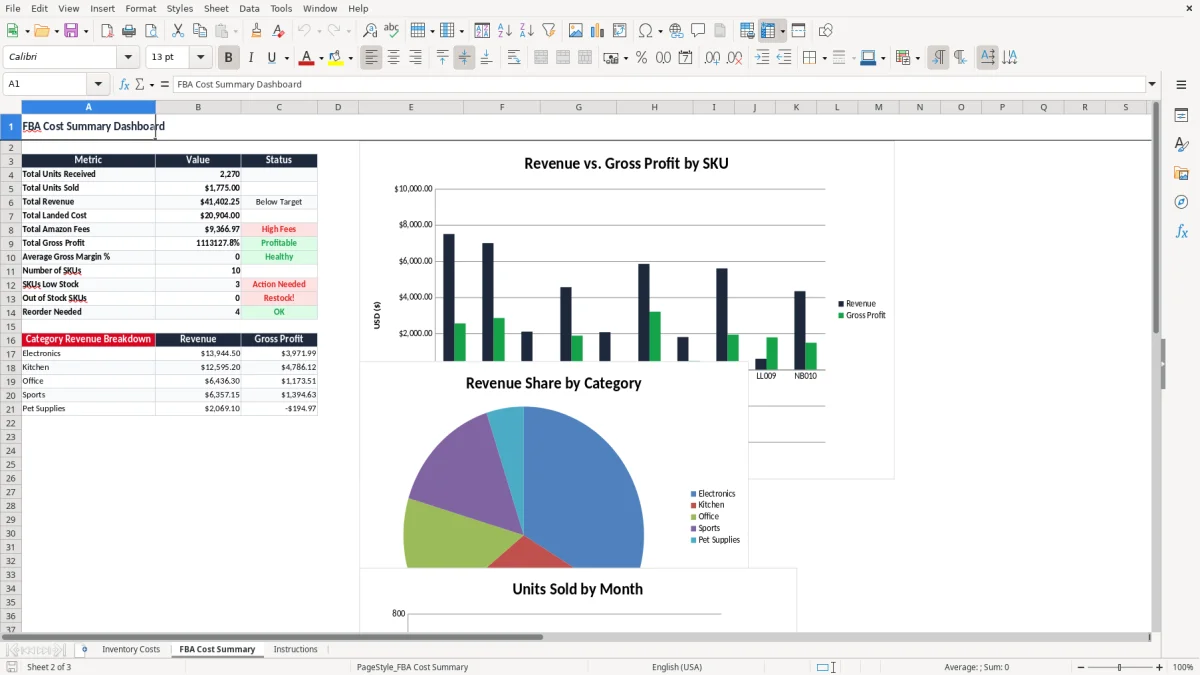Screen dimensions: 1200x675
Task: Format as Percent icon
Action: click(642, 58)
